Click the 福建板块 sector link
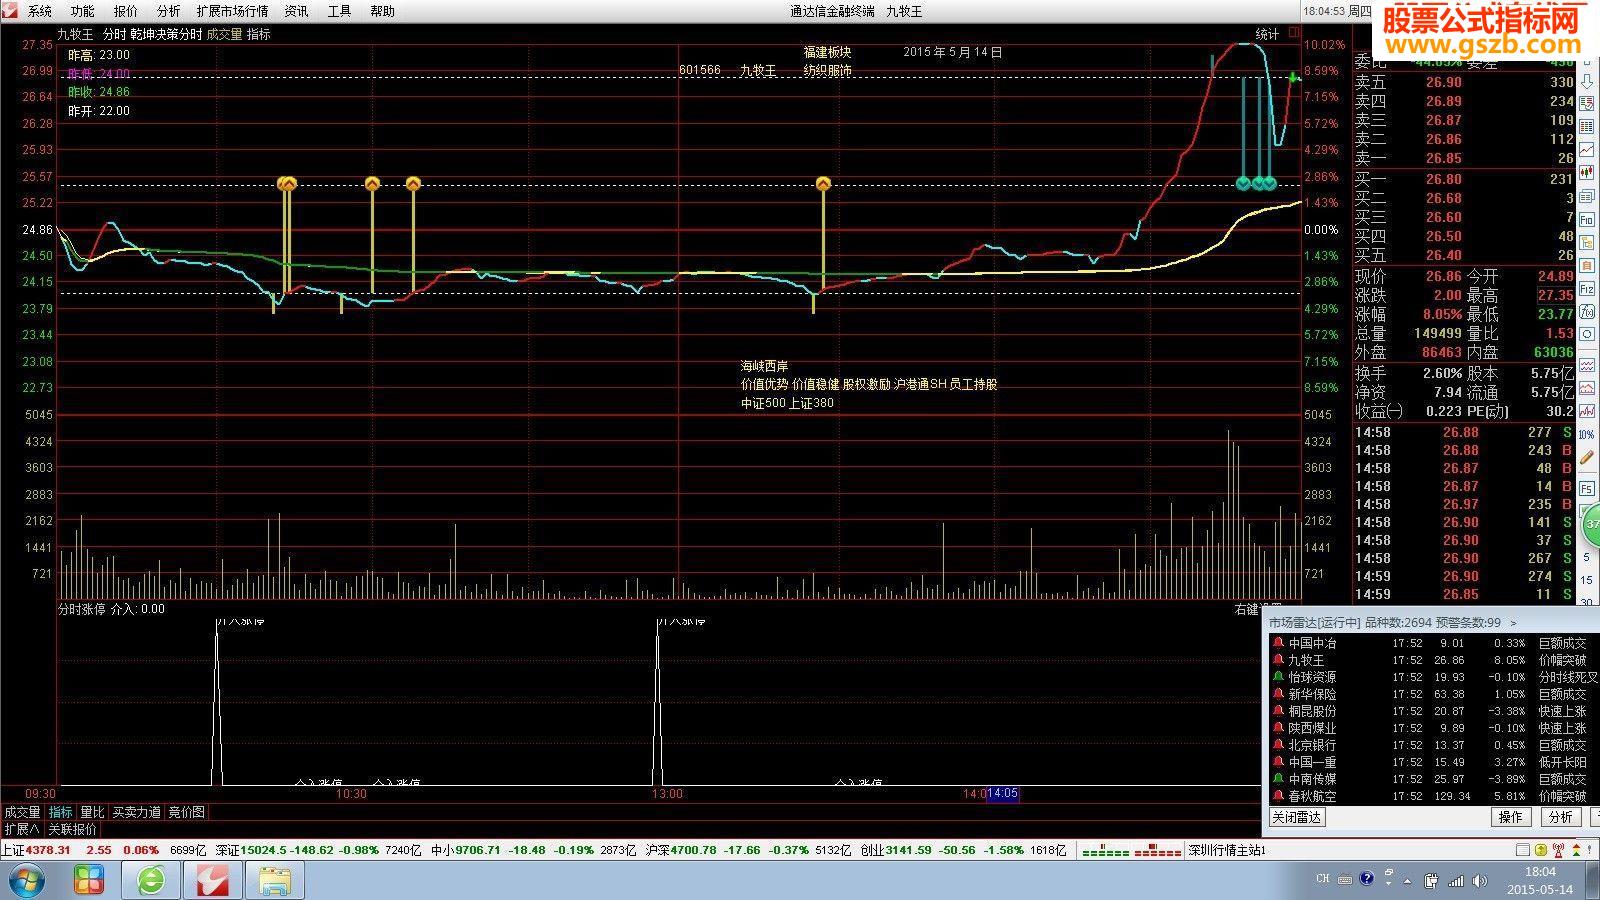 tap(827, 52)
